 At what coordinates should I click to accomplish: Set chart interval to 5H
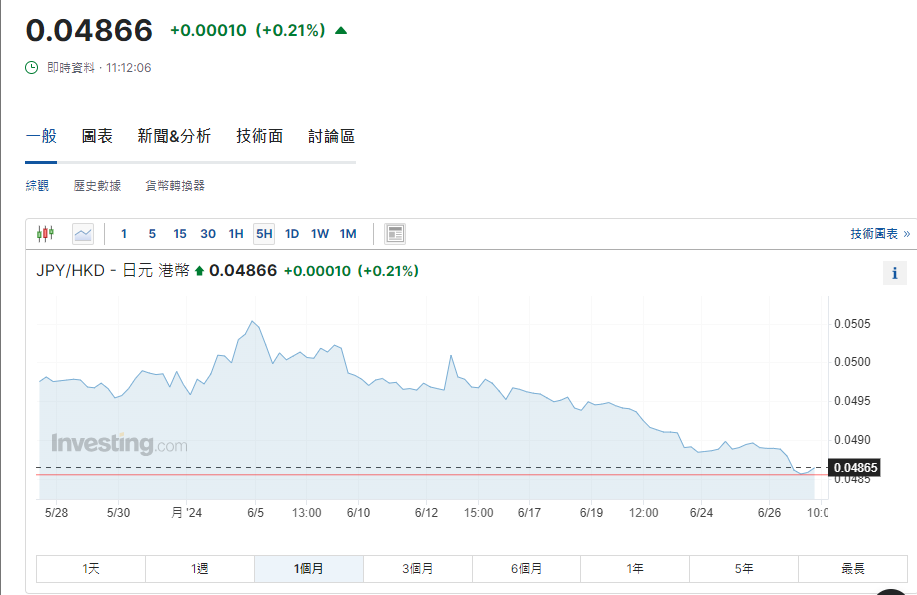(x=264, y=234)
